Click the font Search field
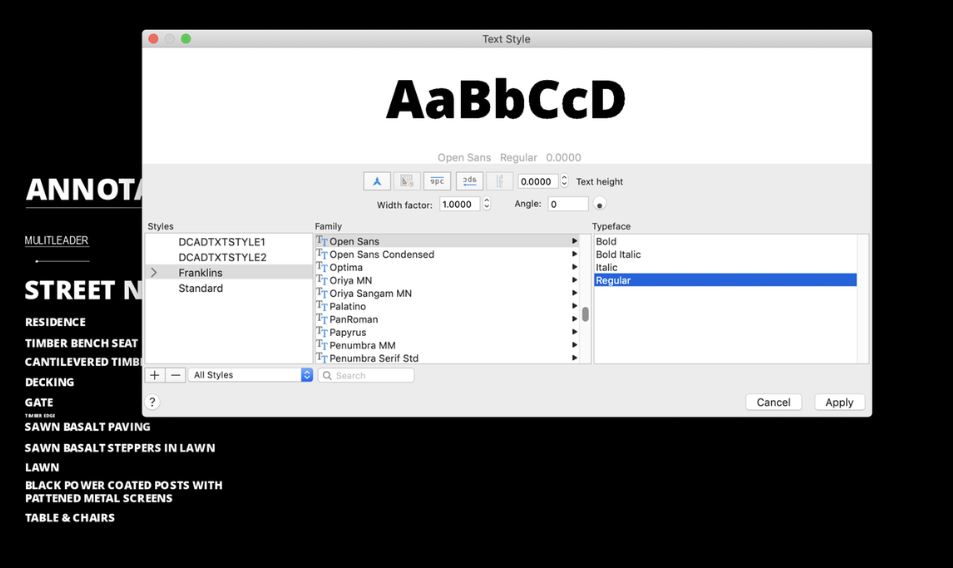Image resolution: width=953 pixels, height=568 pixels. pos(366,375)
